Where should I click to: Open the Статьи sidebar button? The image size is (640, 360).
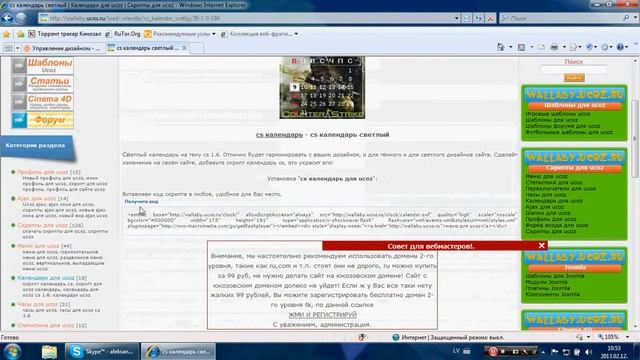(x=42, y=83)
